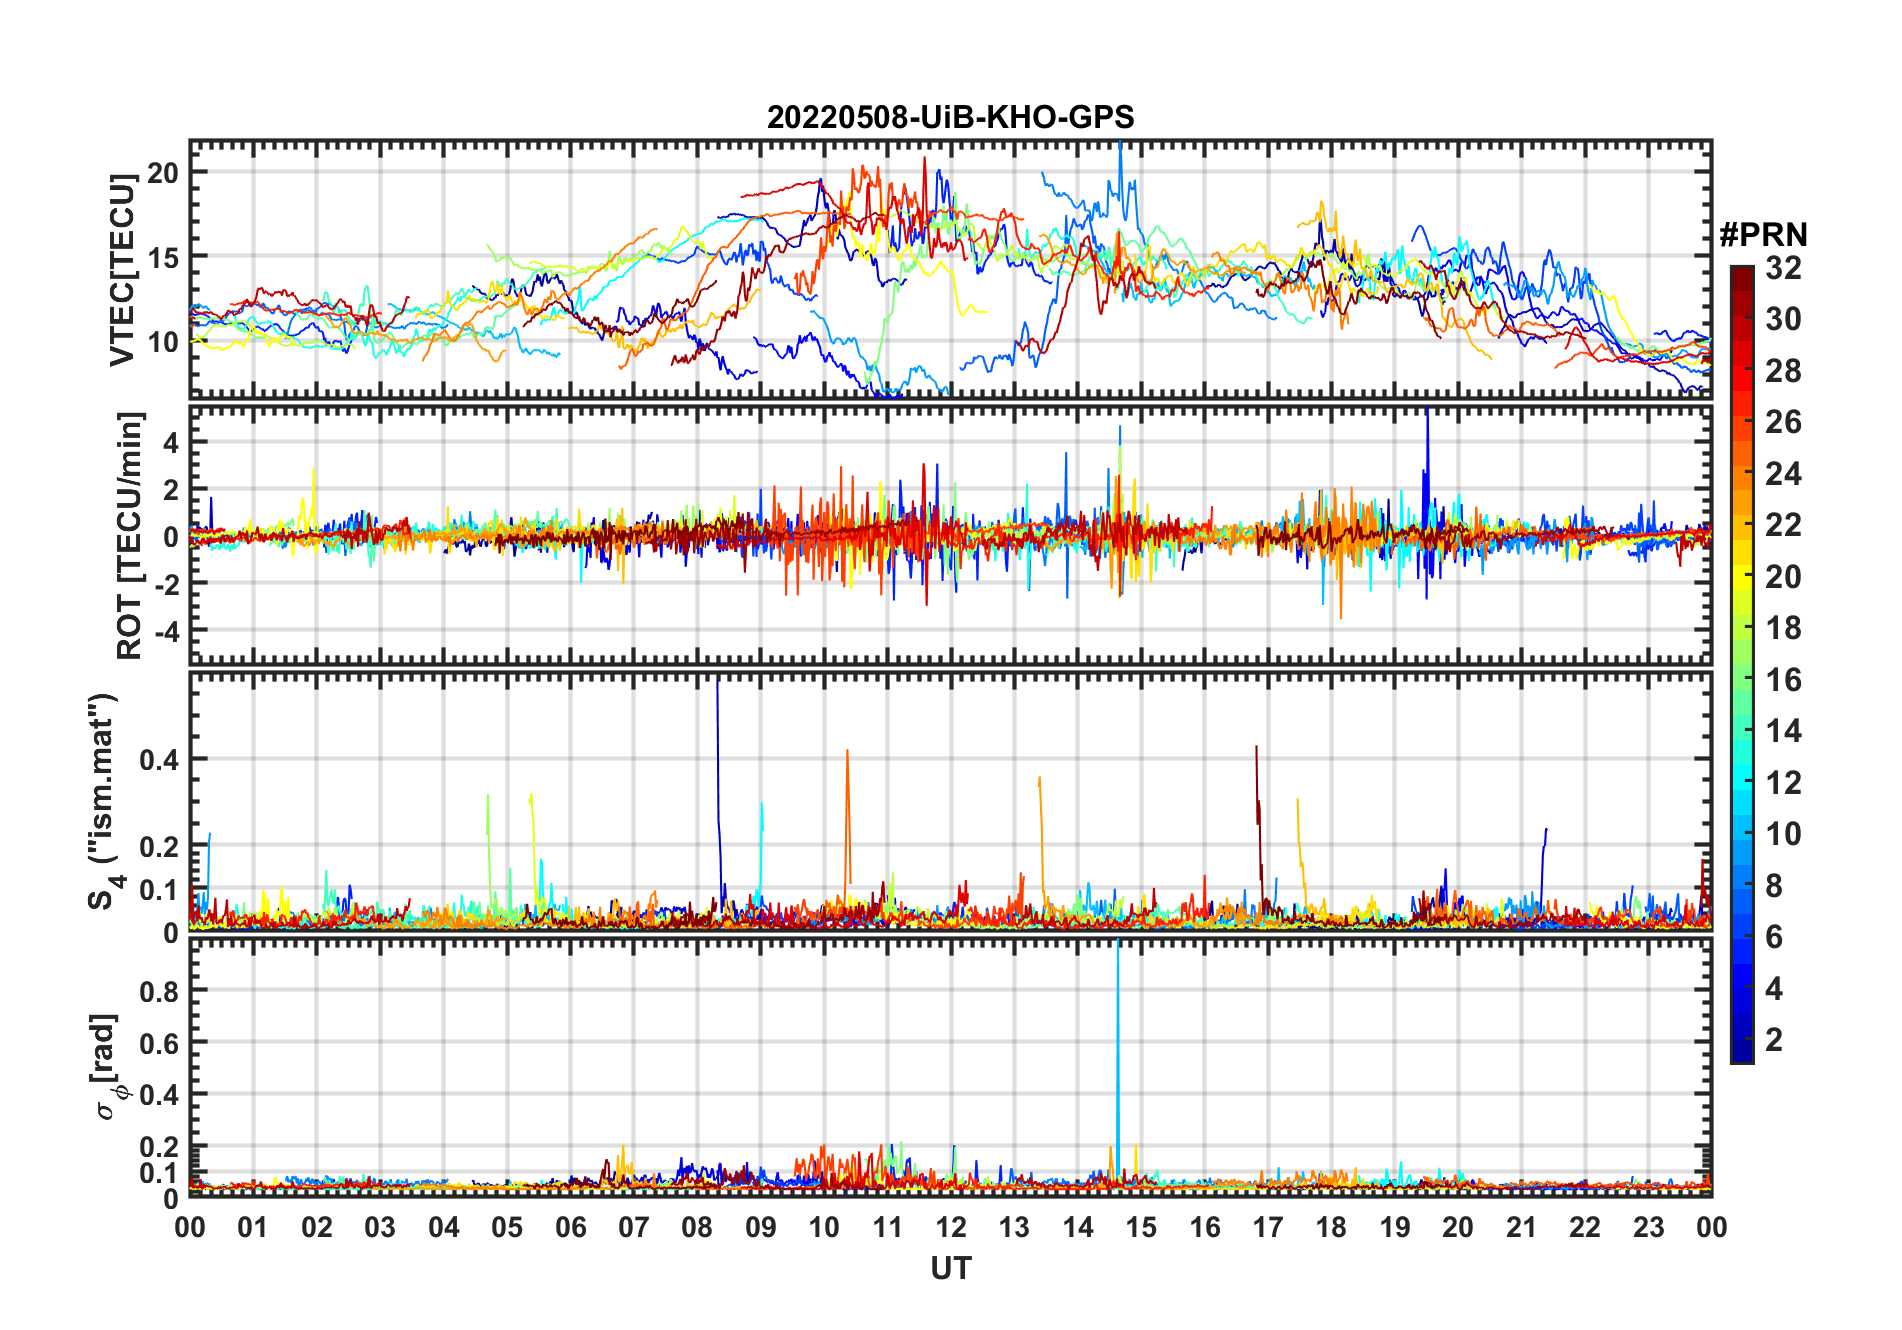The width and height of the screenshot is (1902, 1330).
Task: Click the PRN color scale bar
Action: point(1741,664)
